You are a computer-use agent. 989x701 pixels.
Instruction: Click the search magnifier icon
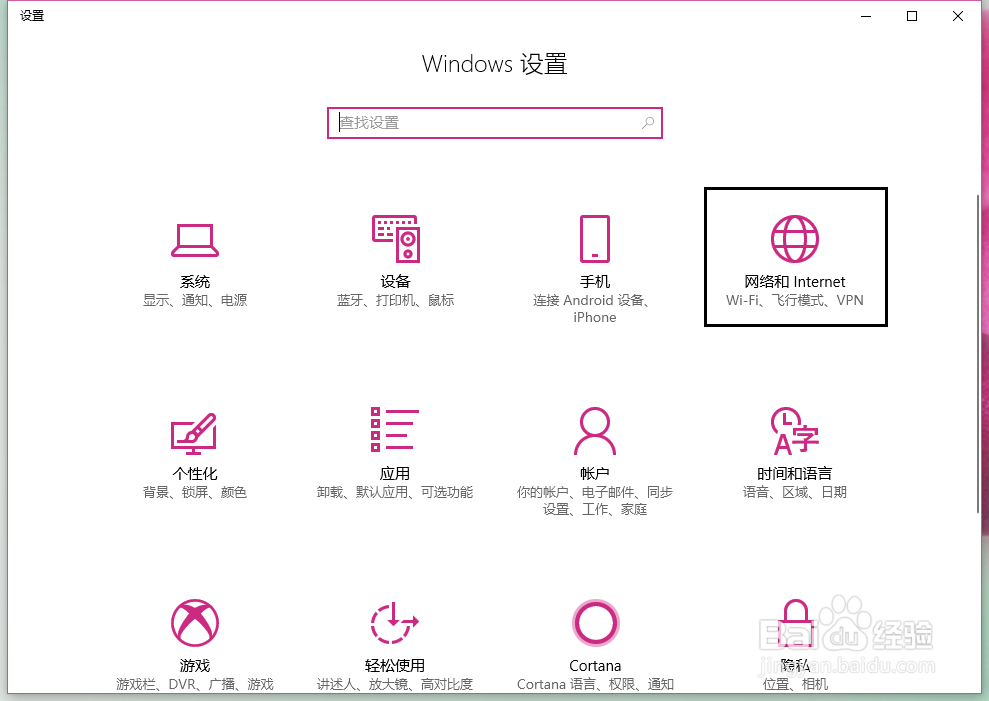648,123
